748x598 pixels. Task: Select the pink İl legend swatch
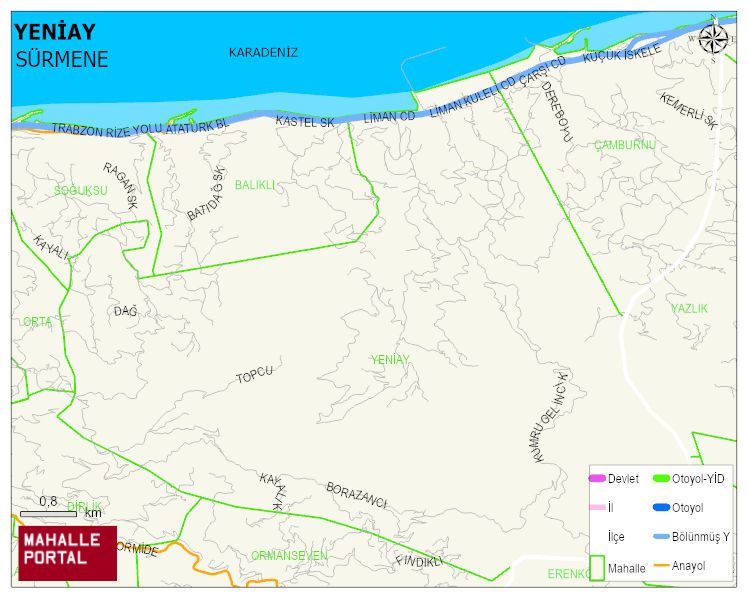597,507
